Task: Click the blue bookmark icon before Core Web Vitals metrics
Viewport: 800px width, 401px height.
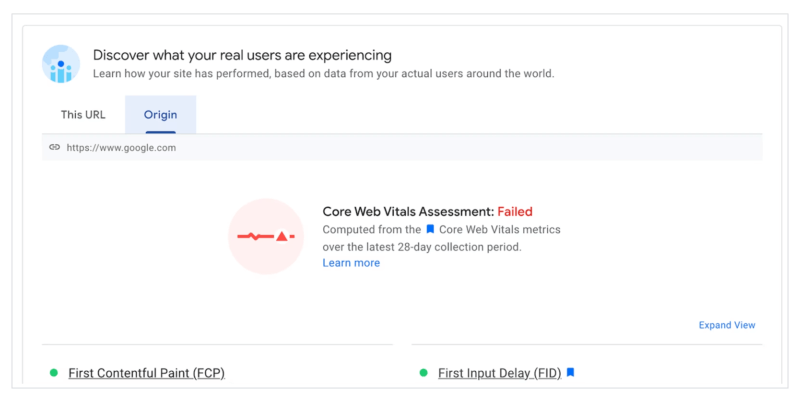Action: pyautogui.click(x=430, y=229)
